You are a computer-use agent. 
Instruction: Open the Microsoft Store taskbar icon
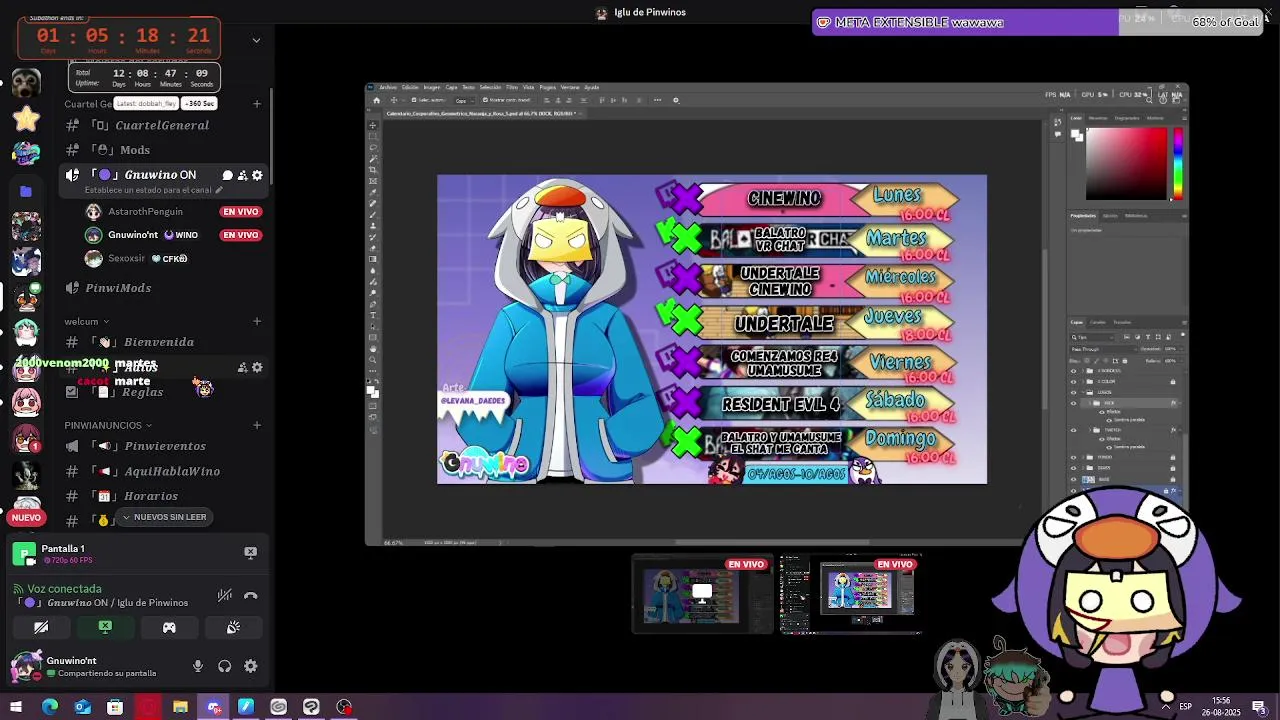point(115,707)
